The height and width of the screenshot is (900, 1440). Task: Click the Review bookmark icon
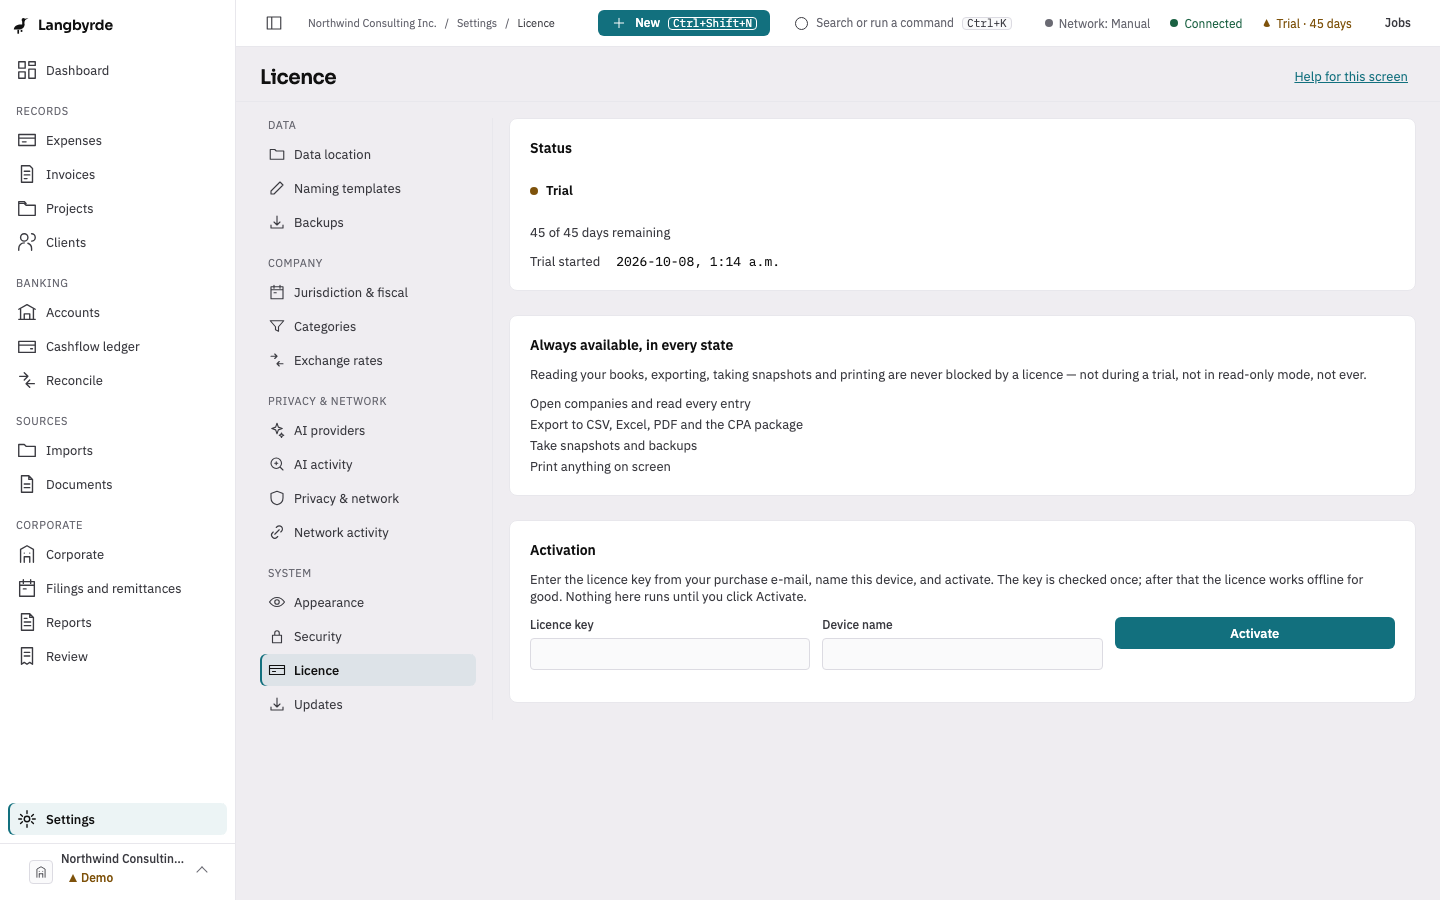(27, 656)
